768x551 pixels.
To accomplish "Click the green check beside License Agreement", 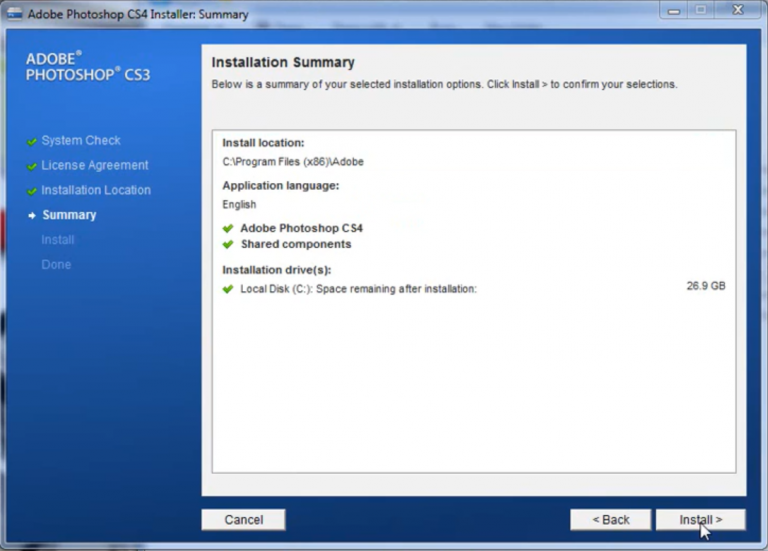I will [32, 166].
